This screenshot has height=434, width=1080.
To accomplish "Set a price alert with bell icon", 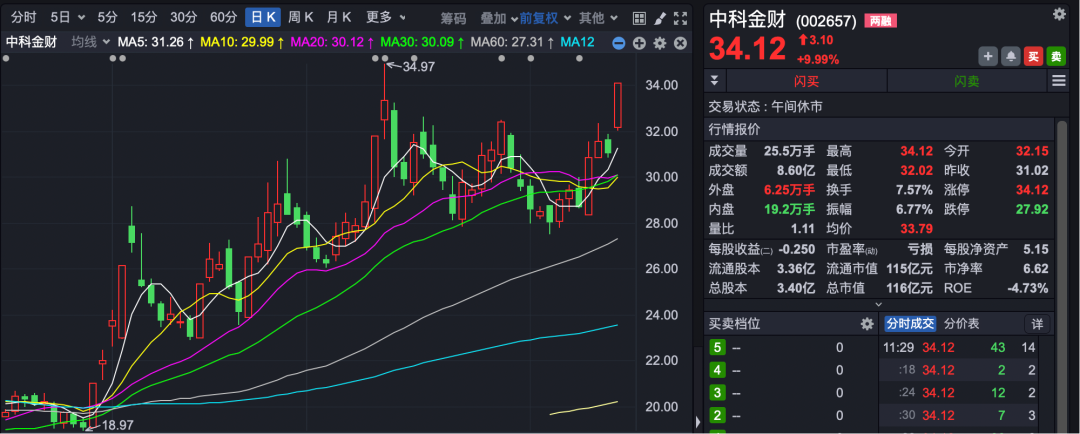I will click(1011, 56).
